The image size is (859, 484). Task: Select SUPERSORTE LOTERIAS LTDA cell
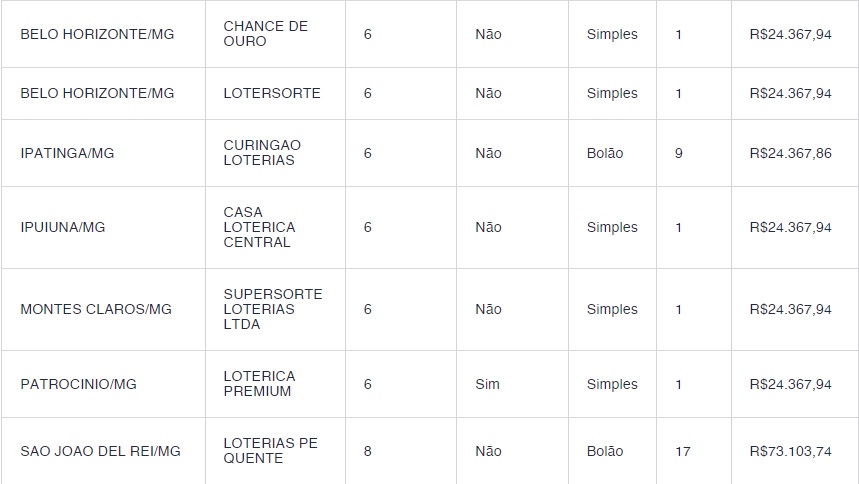tap(272, 309)
